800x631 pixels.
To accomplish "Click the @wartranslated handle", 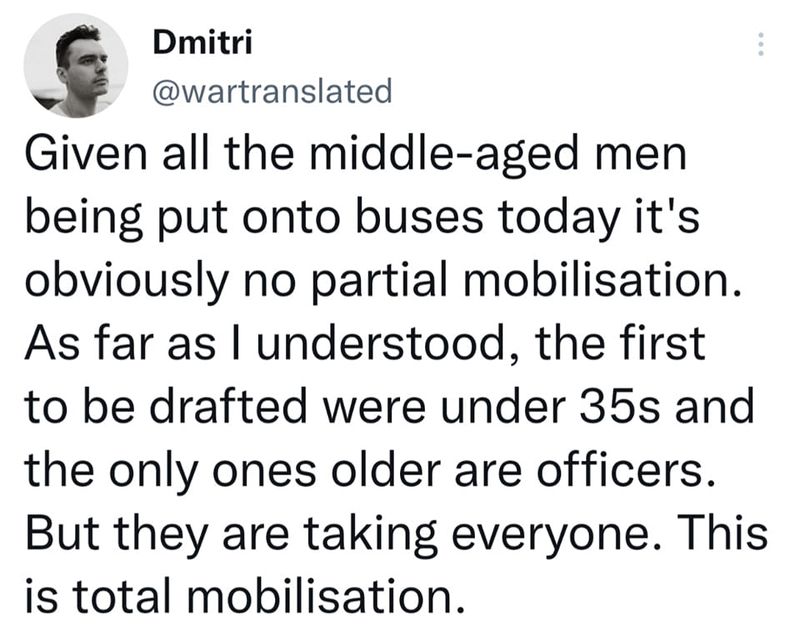I will [271, 92].
